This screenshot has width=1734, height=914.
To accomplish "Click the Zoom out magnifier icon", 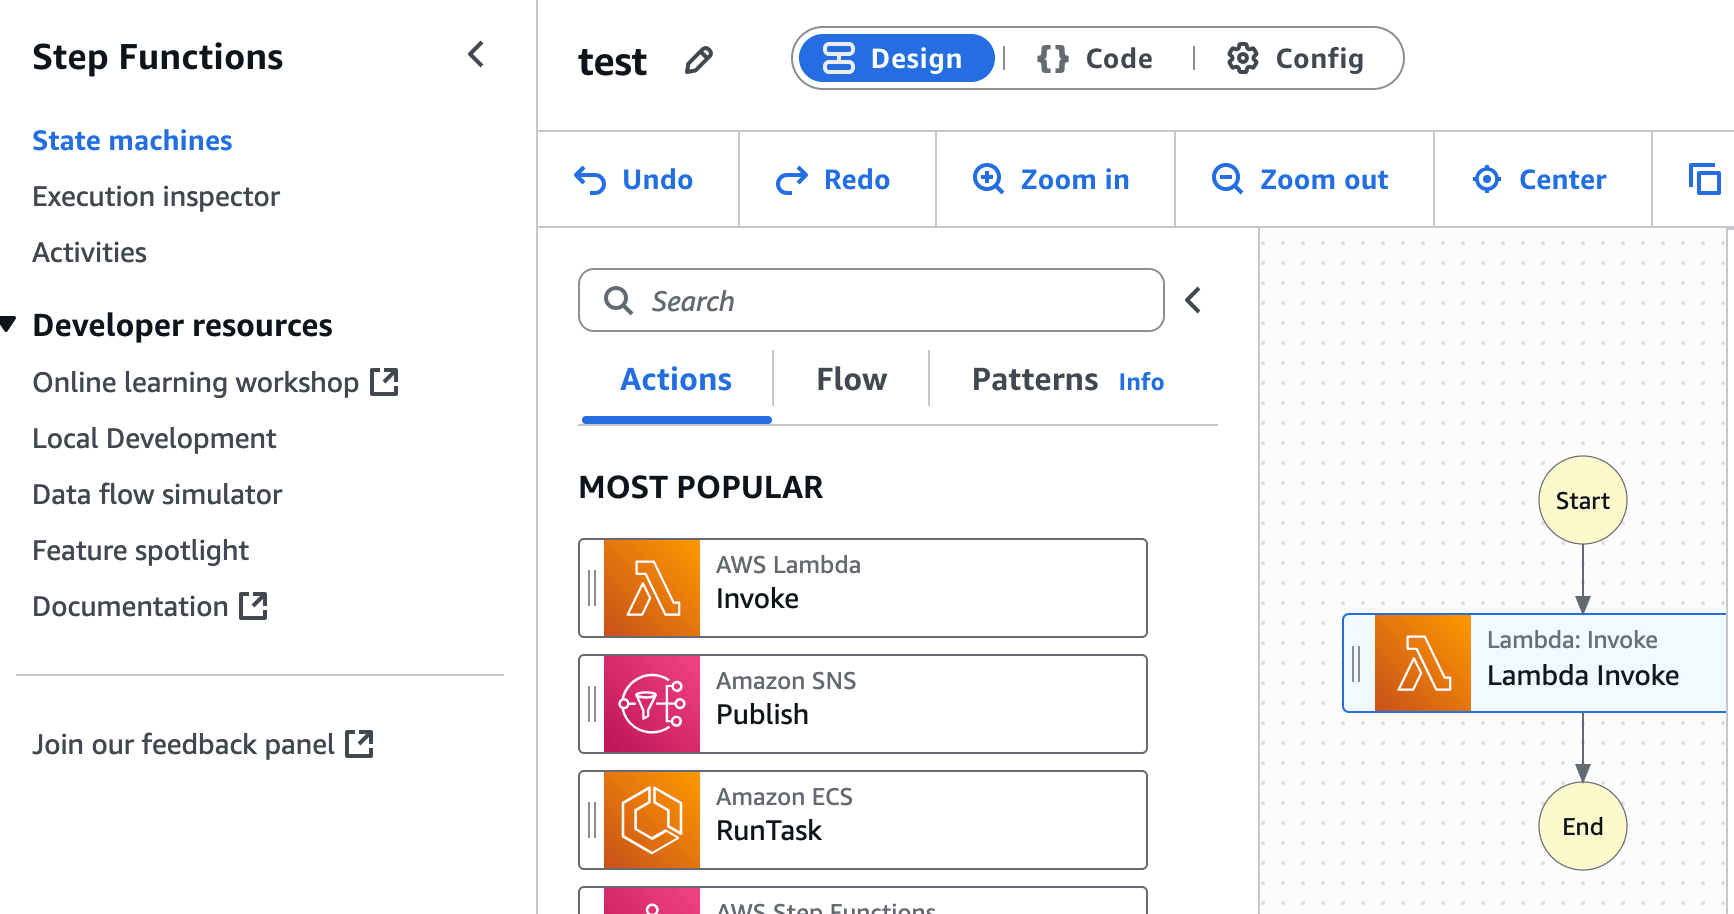I will pyautogui.click(x=1227, y=180).
